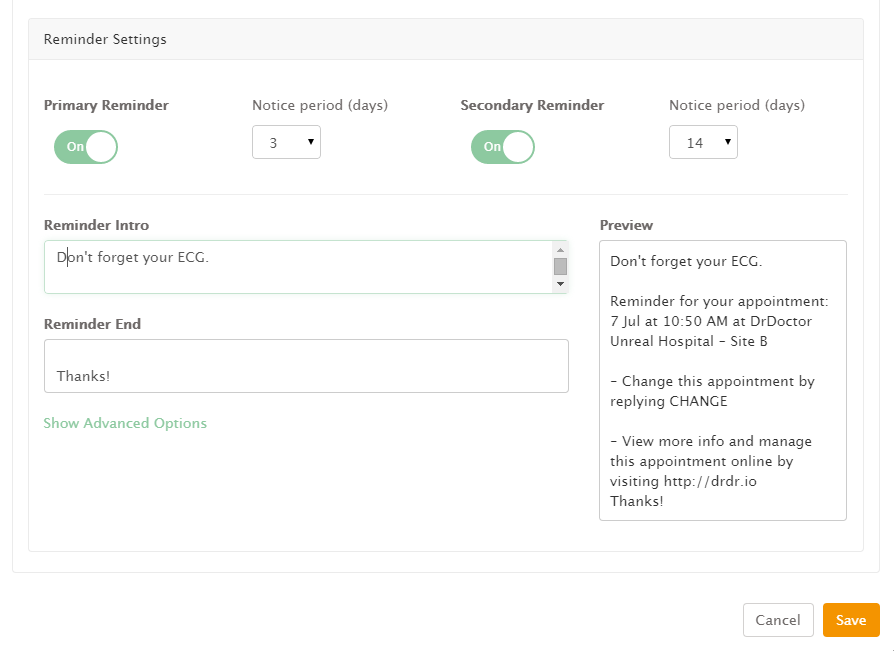Turn off the Primary Reminder toggle
894x651 pixels.
coord(86,147)
